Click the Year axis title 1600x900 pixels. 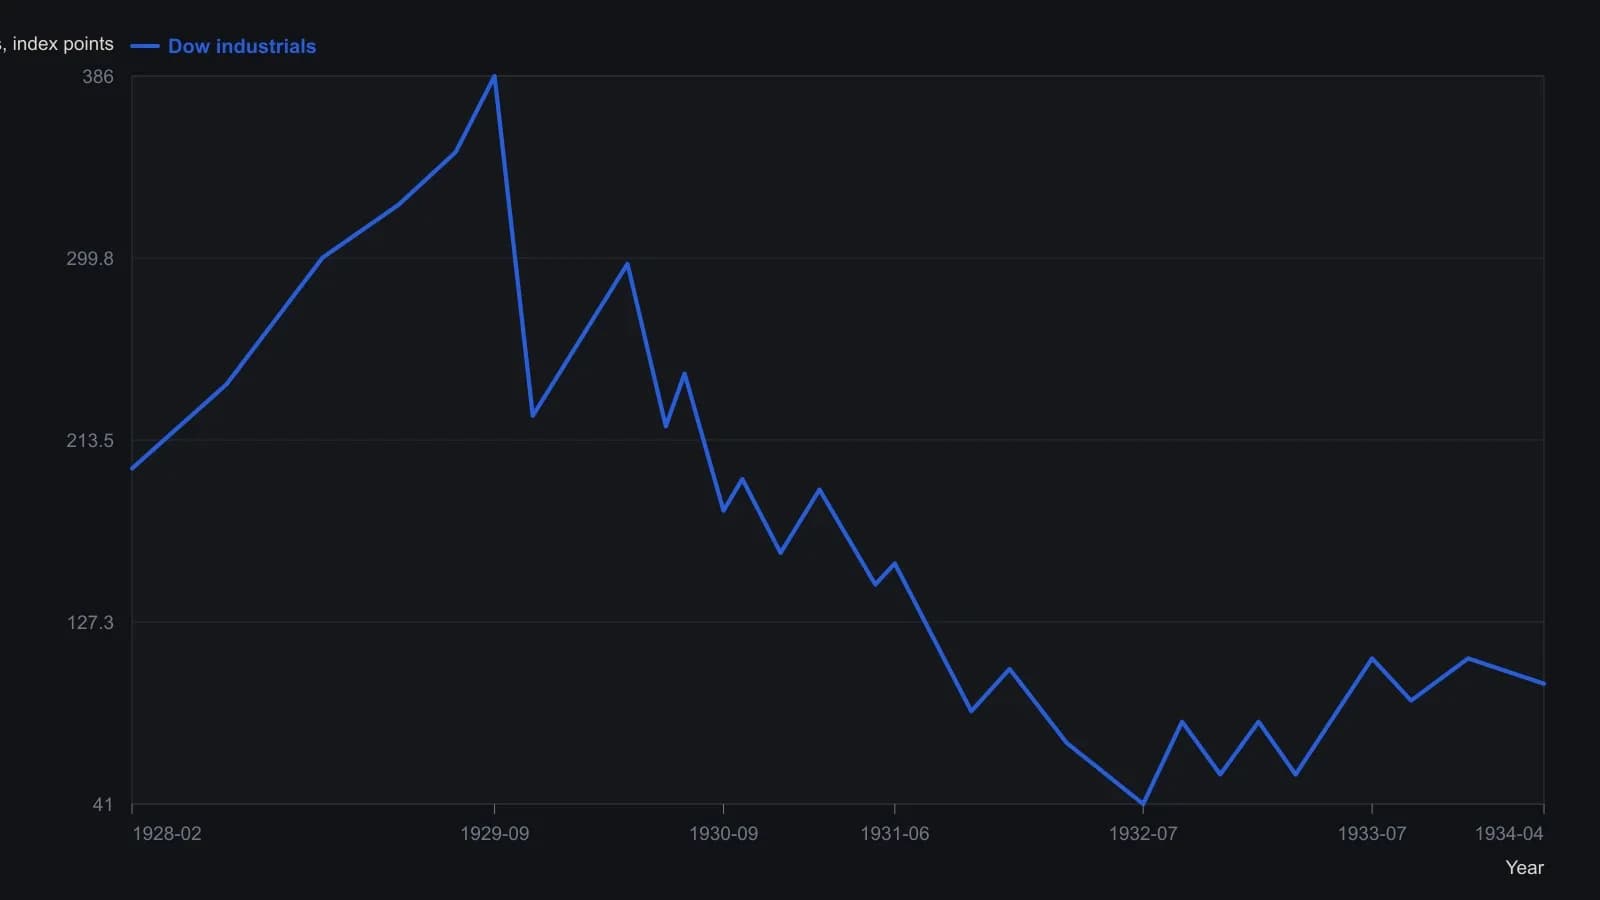click(1524, 868)
